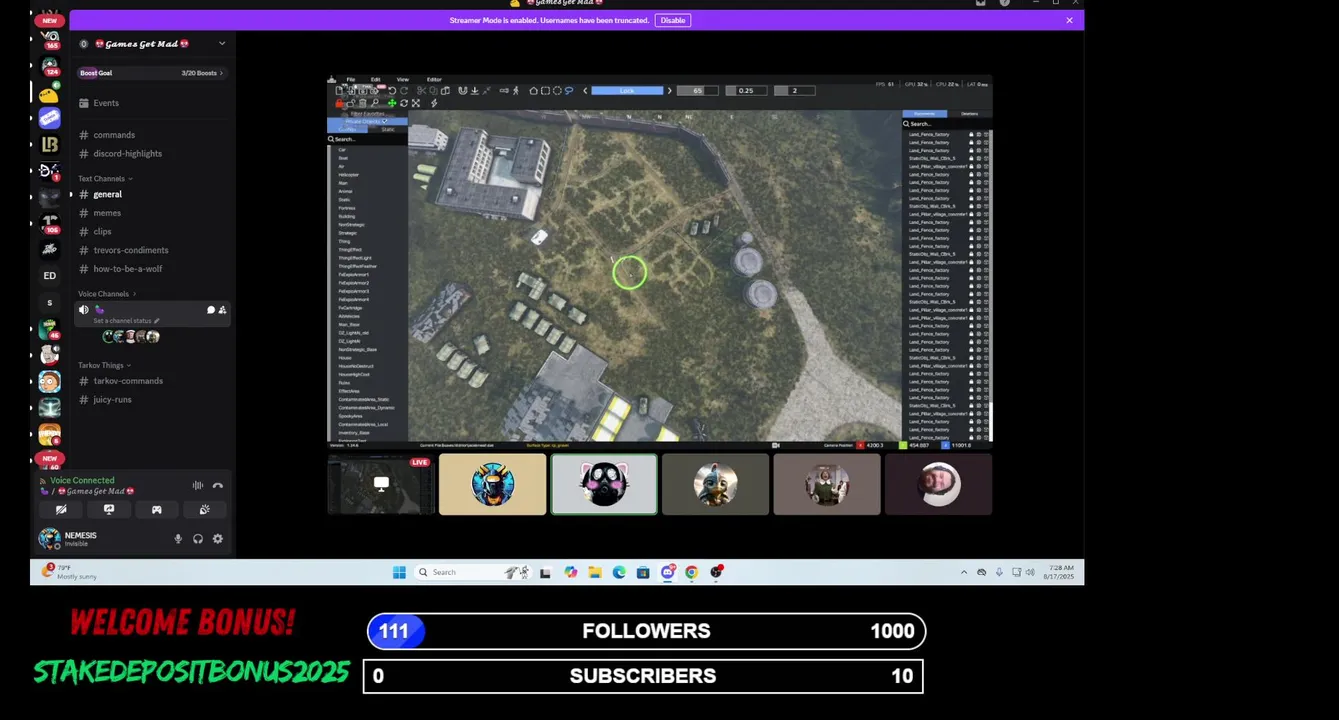Dismiss the Streamer Mode banner with X
Viewport: 1339px width, 720px height.
1069,20
